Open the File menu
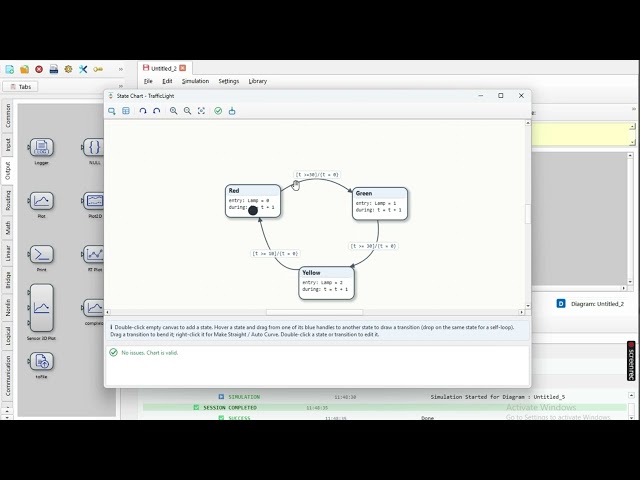The image size is (640, 480). click(148, 81)
